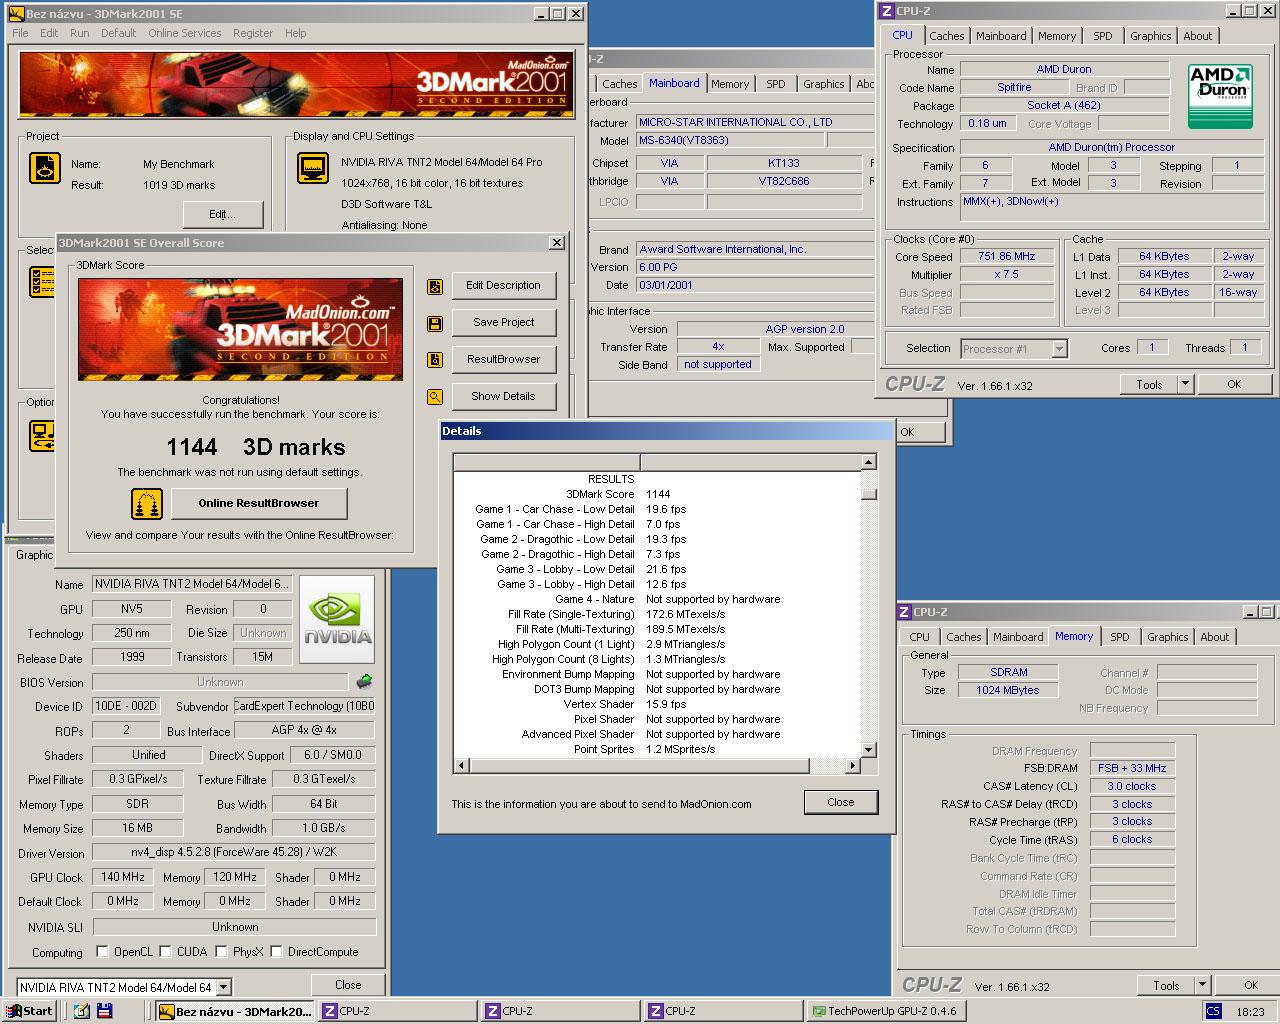
Task: Click the Core Speed value 751.86 MHz
Action: pos(1006,257)
